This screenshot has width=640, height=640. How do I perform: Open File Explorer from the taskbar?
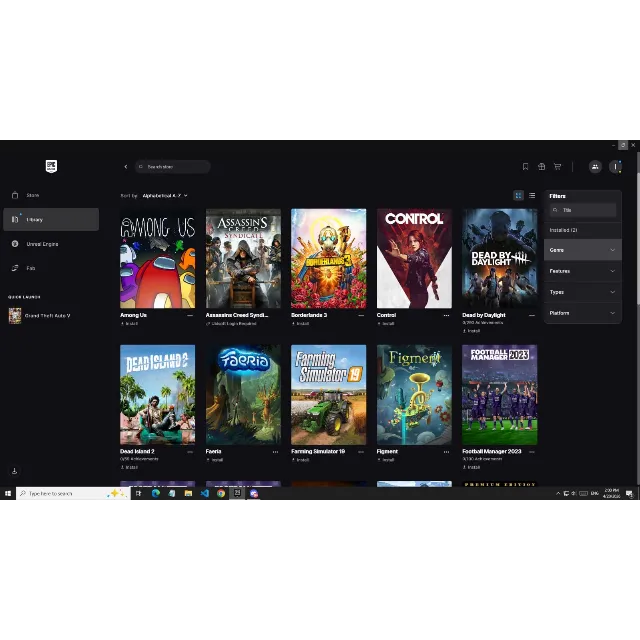pyautogui.click(x=188, y=493)
